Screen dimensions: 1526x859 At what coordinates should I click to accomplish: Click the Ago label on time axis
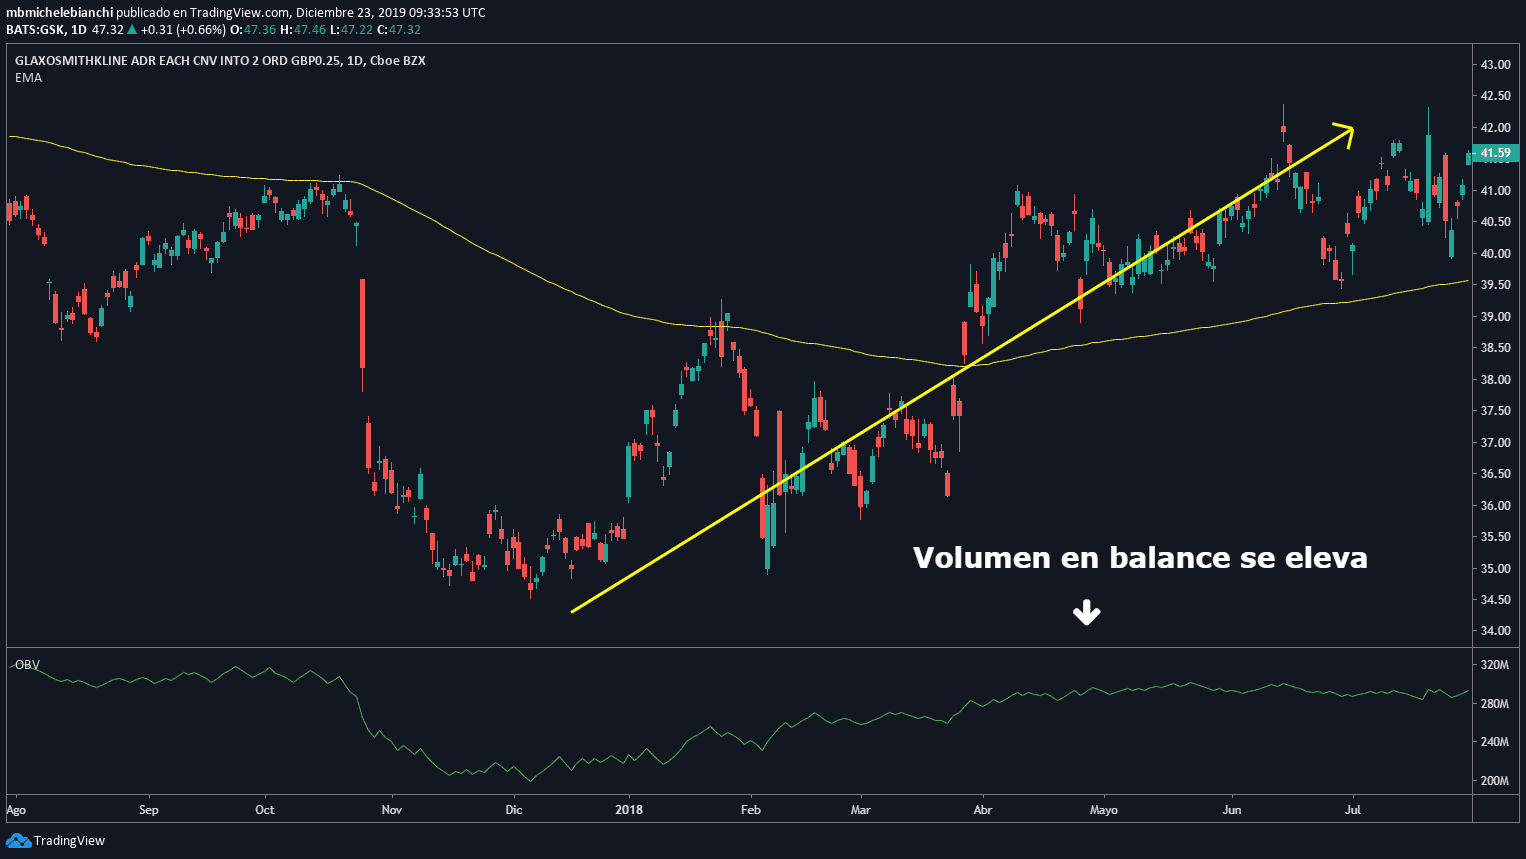(16, 810)
